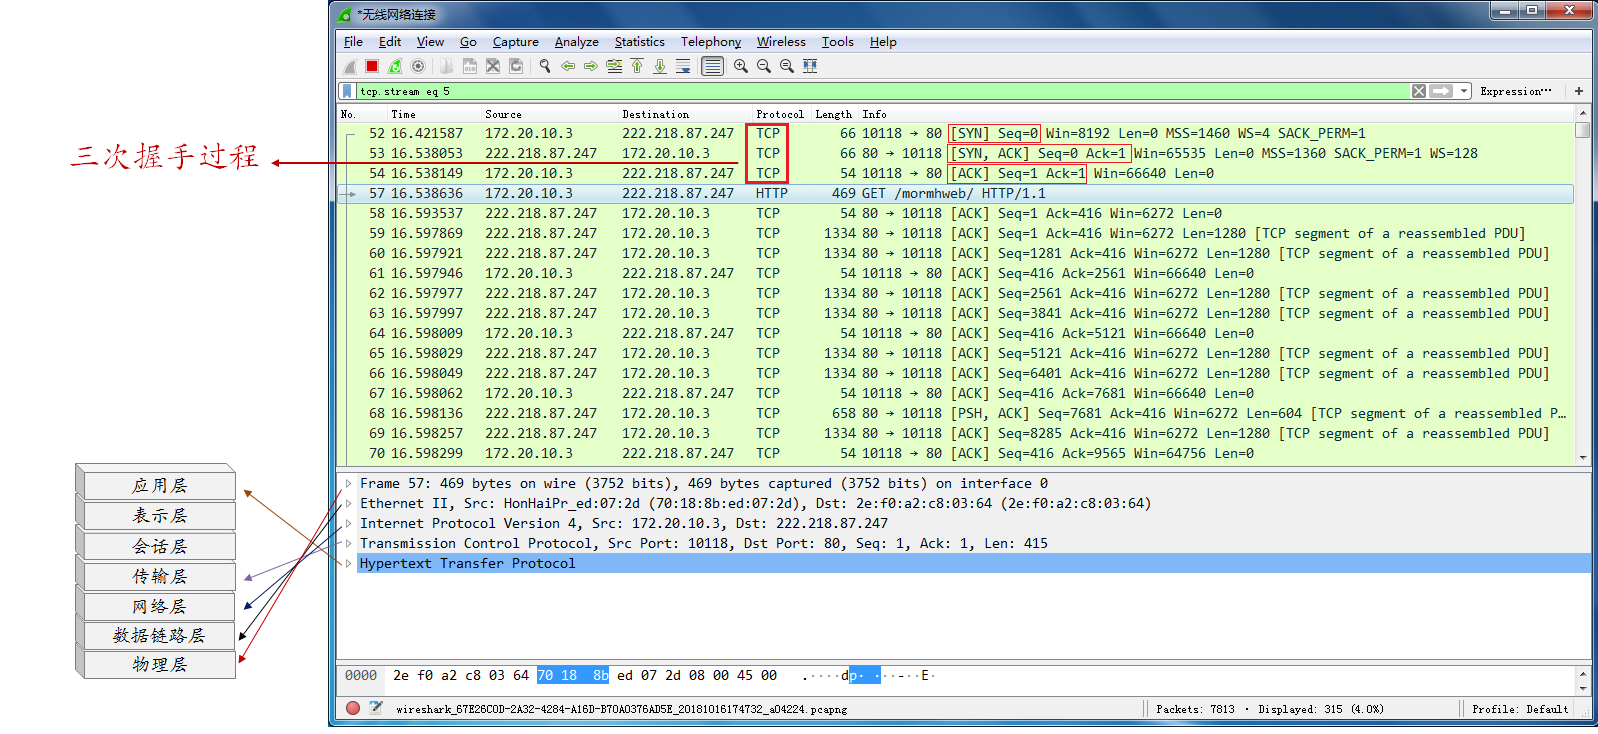Find a packet with magnifier icon
This screenshot has width=1598, height=734.
545,66
